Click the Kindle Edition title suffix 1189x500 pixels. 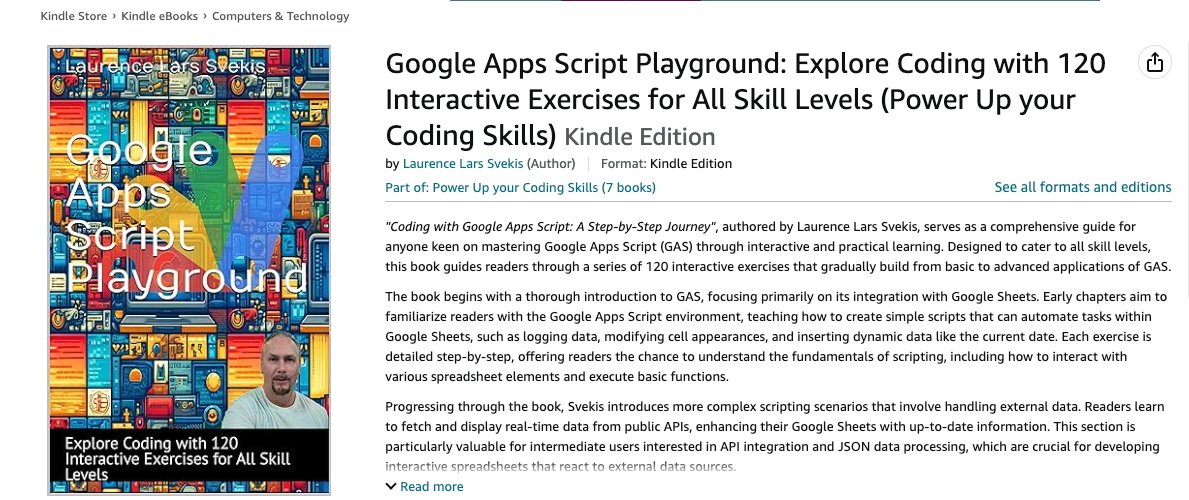(640, 137)
